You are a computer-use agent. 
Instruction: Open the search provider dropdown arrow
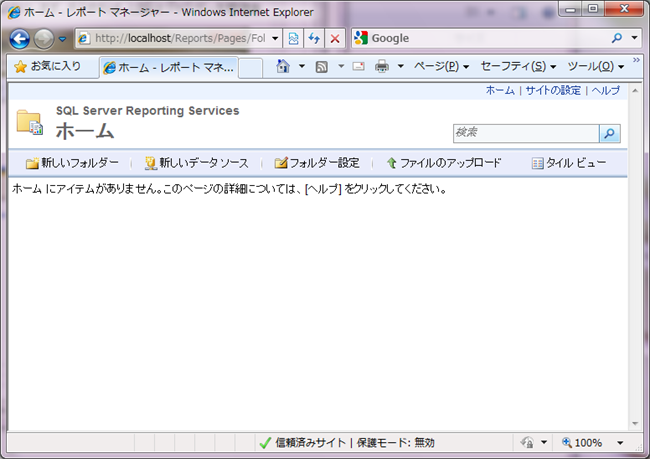point(635,38)
